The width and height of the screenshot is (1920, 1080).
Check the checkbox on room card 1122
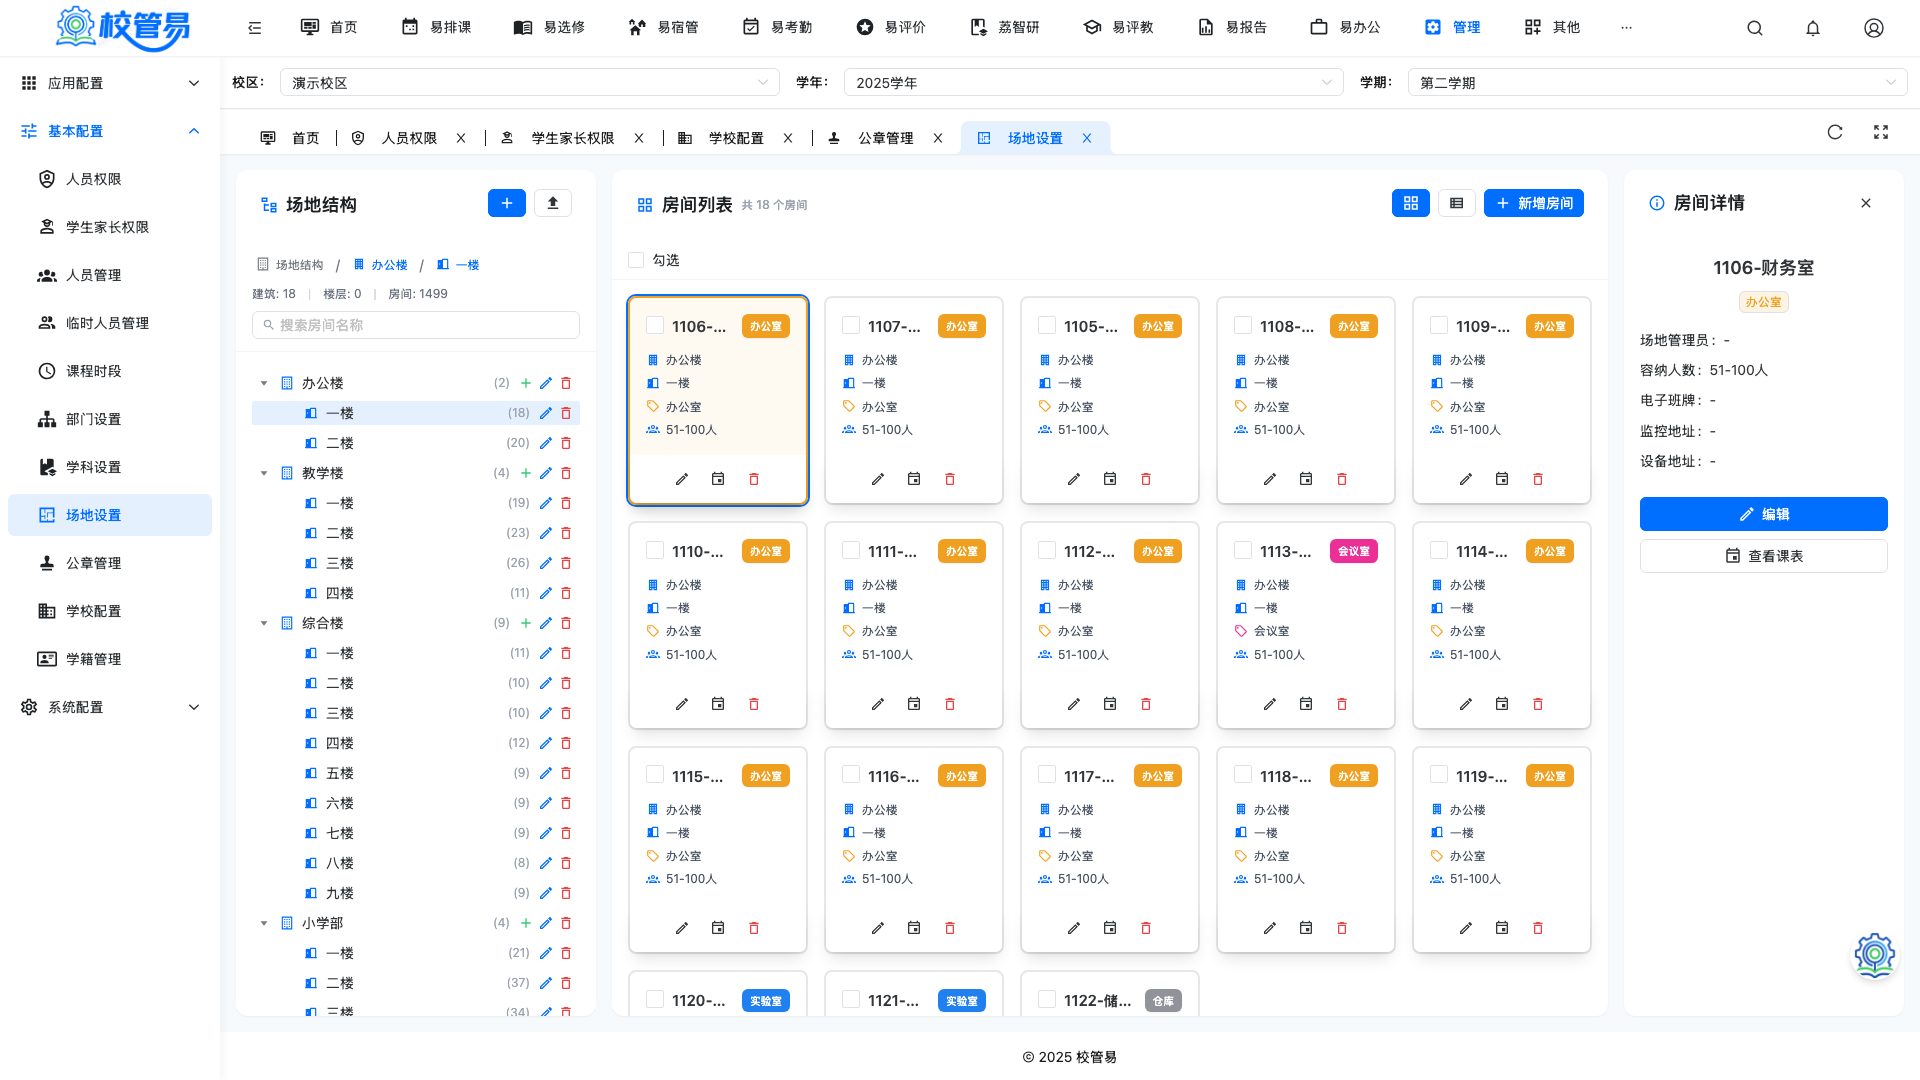point(1047,1000)
